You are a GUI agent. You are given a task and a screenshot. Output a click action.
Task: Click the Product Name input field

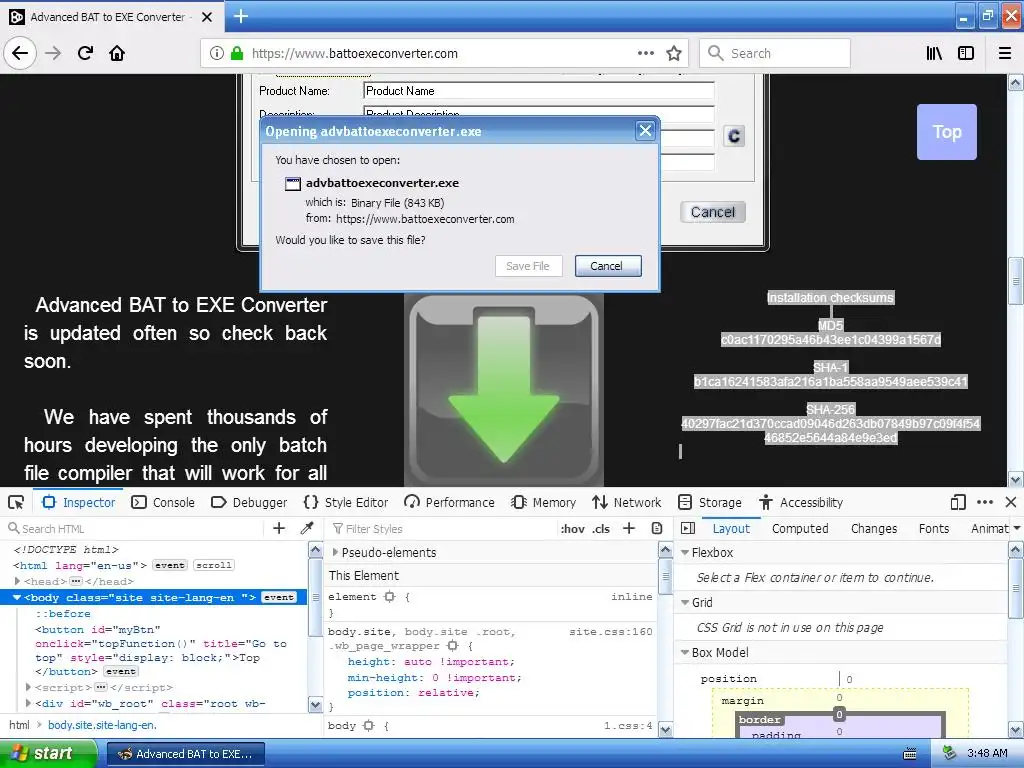[x=539, y=91]
